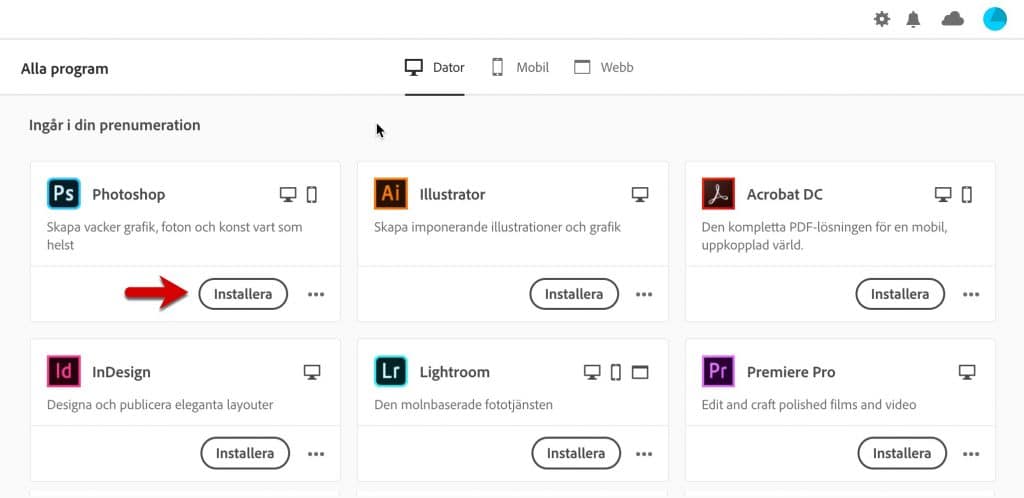Image resolution: width=1024 pixels, height=498 pixels.
Task: Click the Illustrator Ai app icon
Action: tap(391, 194)
